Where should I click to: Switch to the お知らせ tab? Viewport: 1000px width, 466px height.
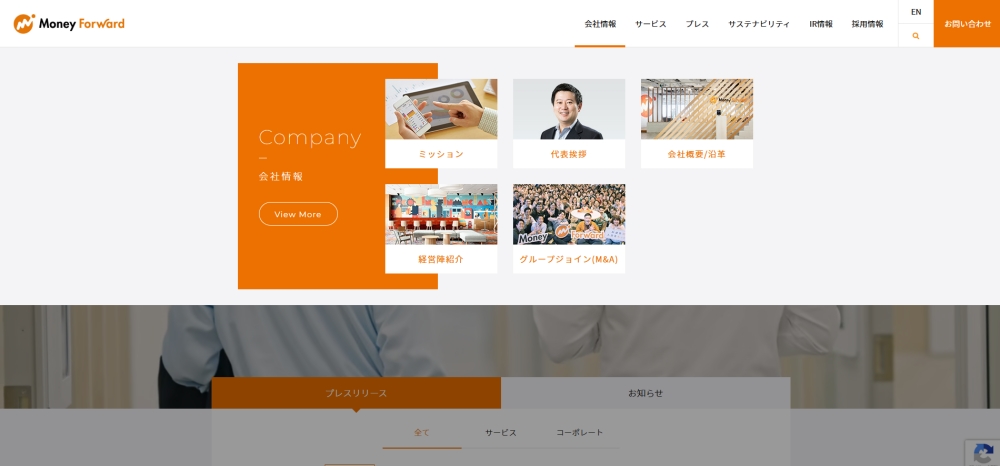(x=645, y=393)
